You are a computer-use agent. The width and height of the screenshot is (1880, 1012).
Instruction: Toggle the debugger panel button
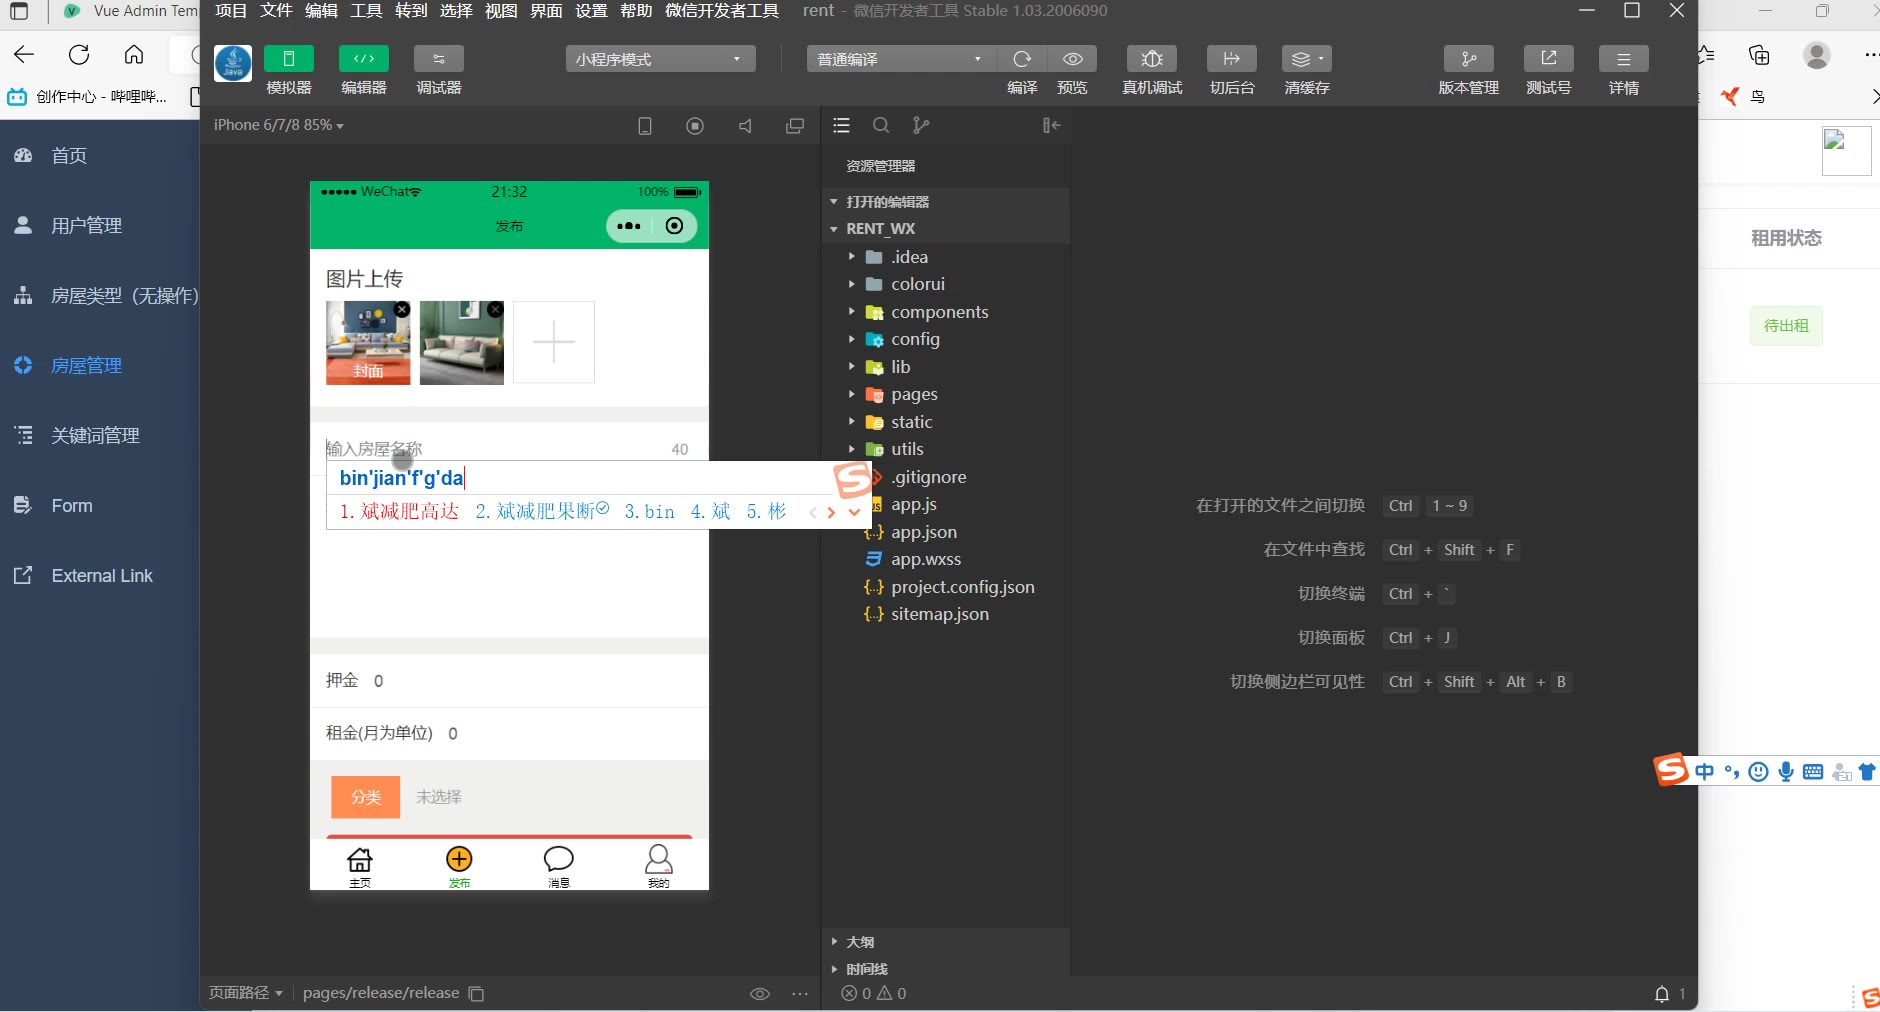click(439, 59)
